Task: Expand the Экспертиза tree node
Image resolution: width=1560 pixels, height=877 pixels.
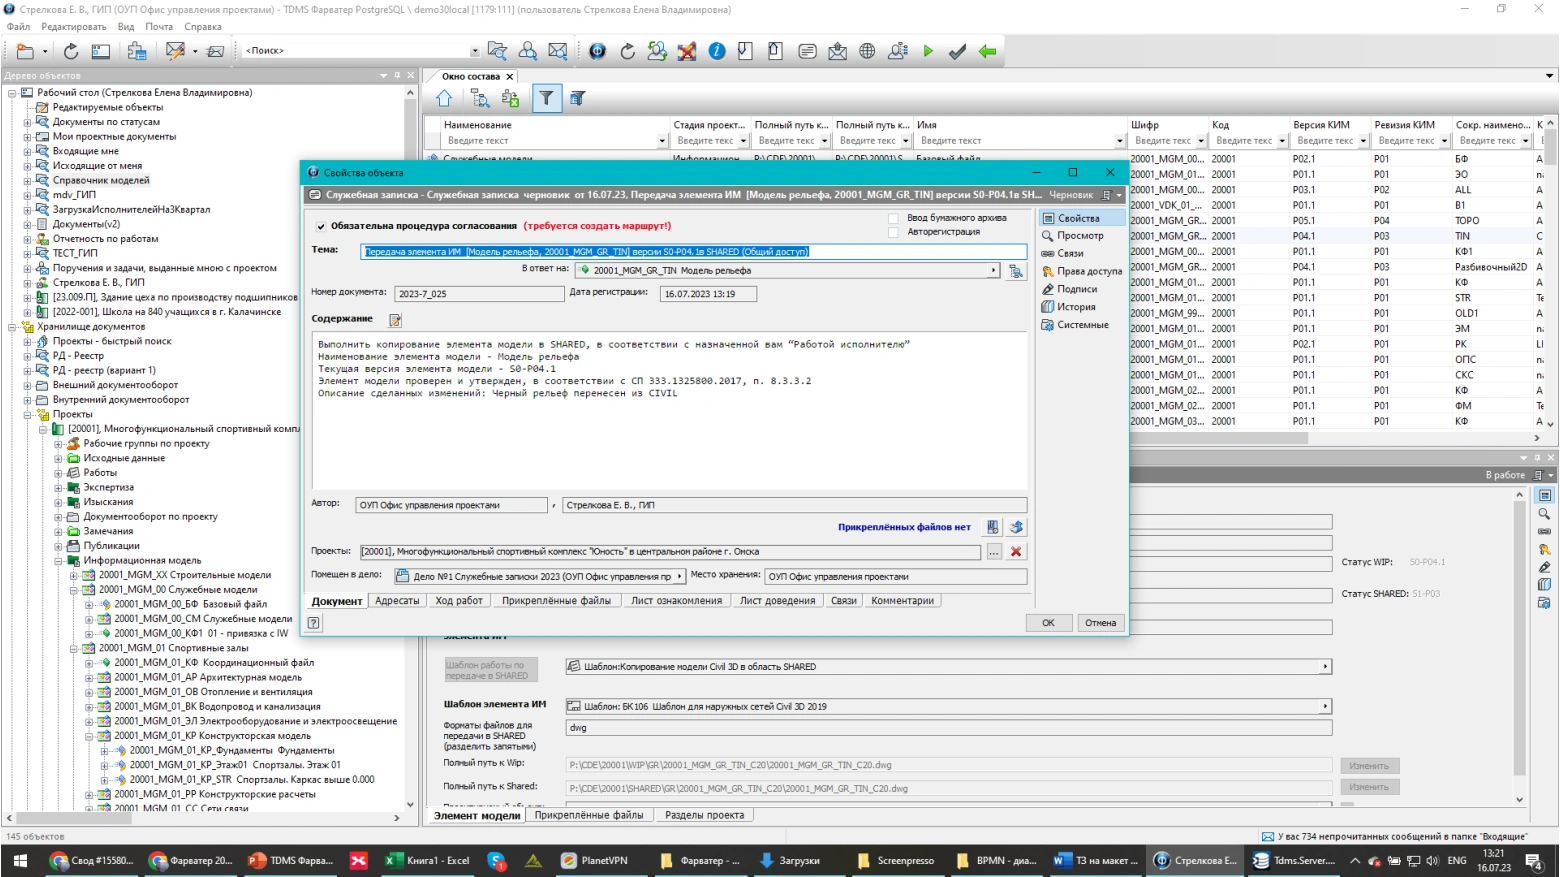Action: [58, 488]
